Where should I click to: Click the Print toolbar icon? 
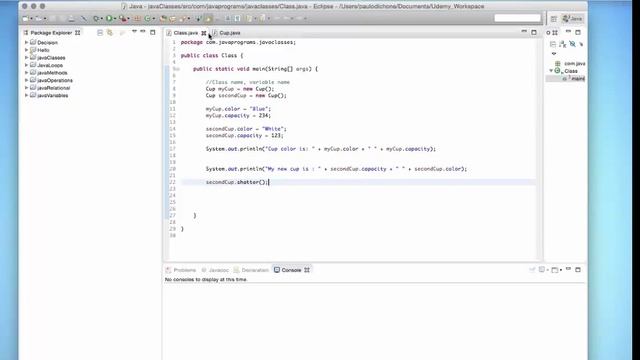71,18
